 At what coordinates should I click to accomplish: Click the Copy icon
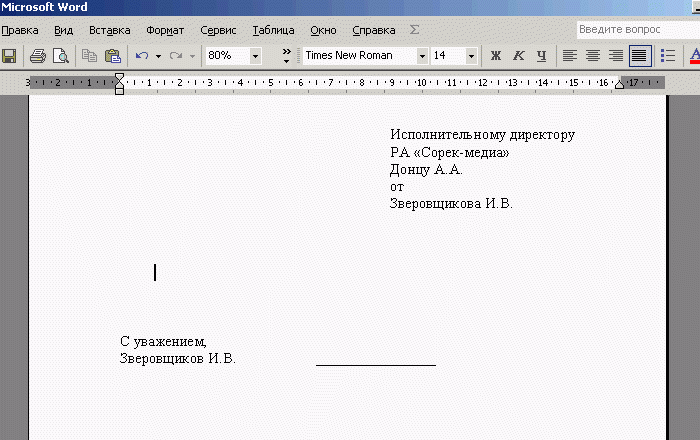click(x=90, y=56)
